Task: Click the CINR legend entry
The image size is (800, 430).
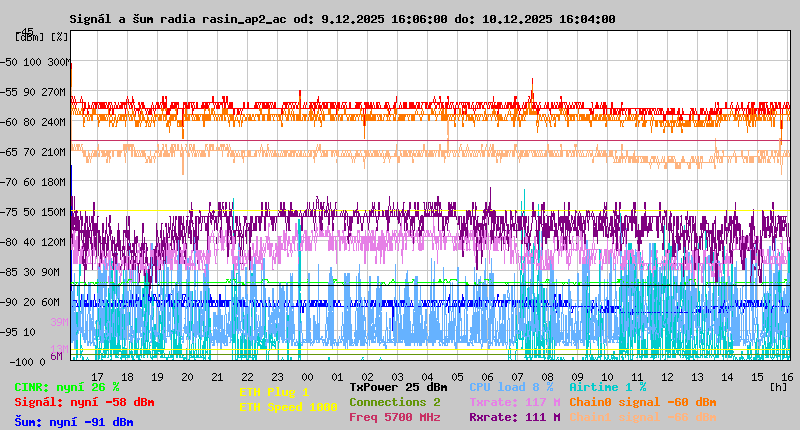Action: 67,387
